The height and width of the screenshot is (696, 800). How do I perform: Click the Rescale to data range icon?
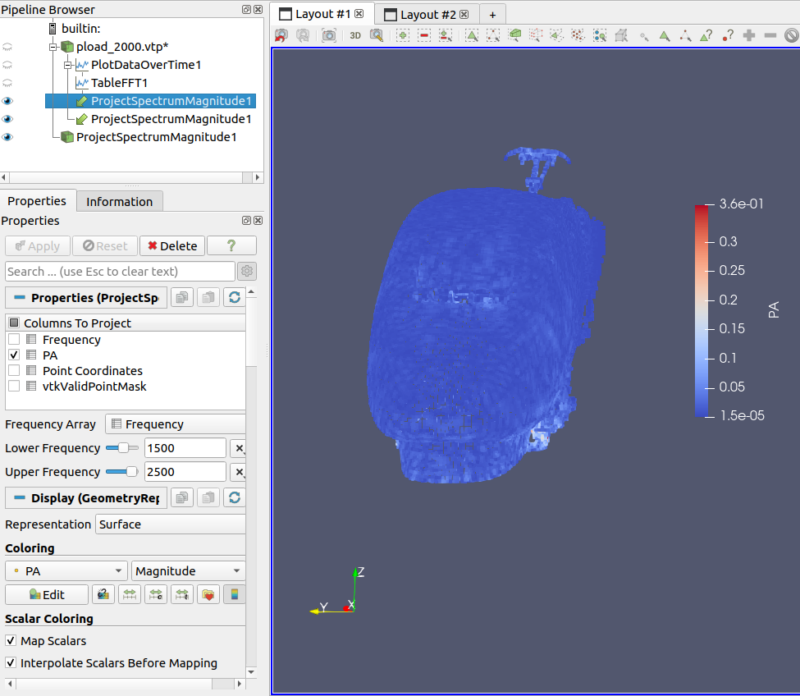pyautogui.click(x=128, y=593)
